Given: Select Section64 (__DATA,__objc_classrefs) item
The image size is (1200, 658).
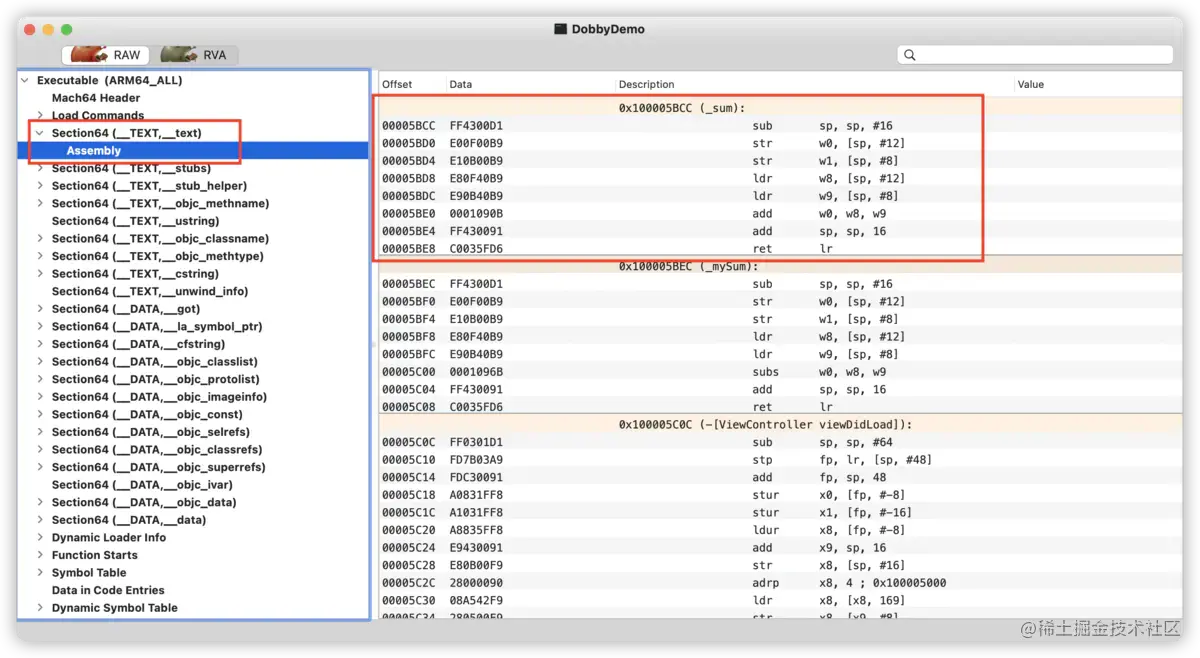Looking at the screenshot, I should point(157,450).
